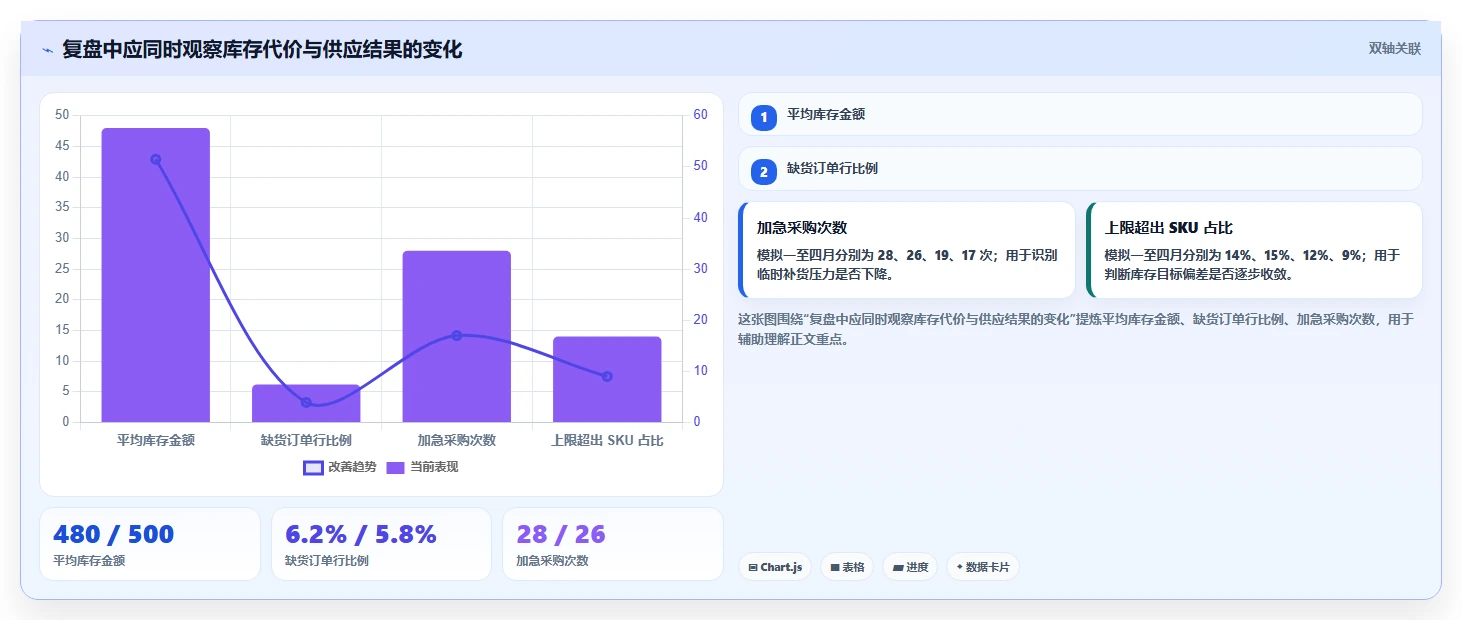Click the left axis value 50
Screen dimensions: 1462x620
[62, 115]
